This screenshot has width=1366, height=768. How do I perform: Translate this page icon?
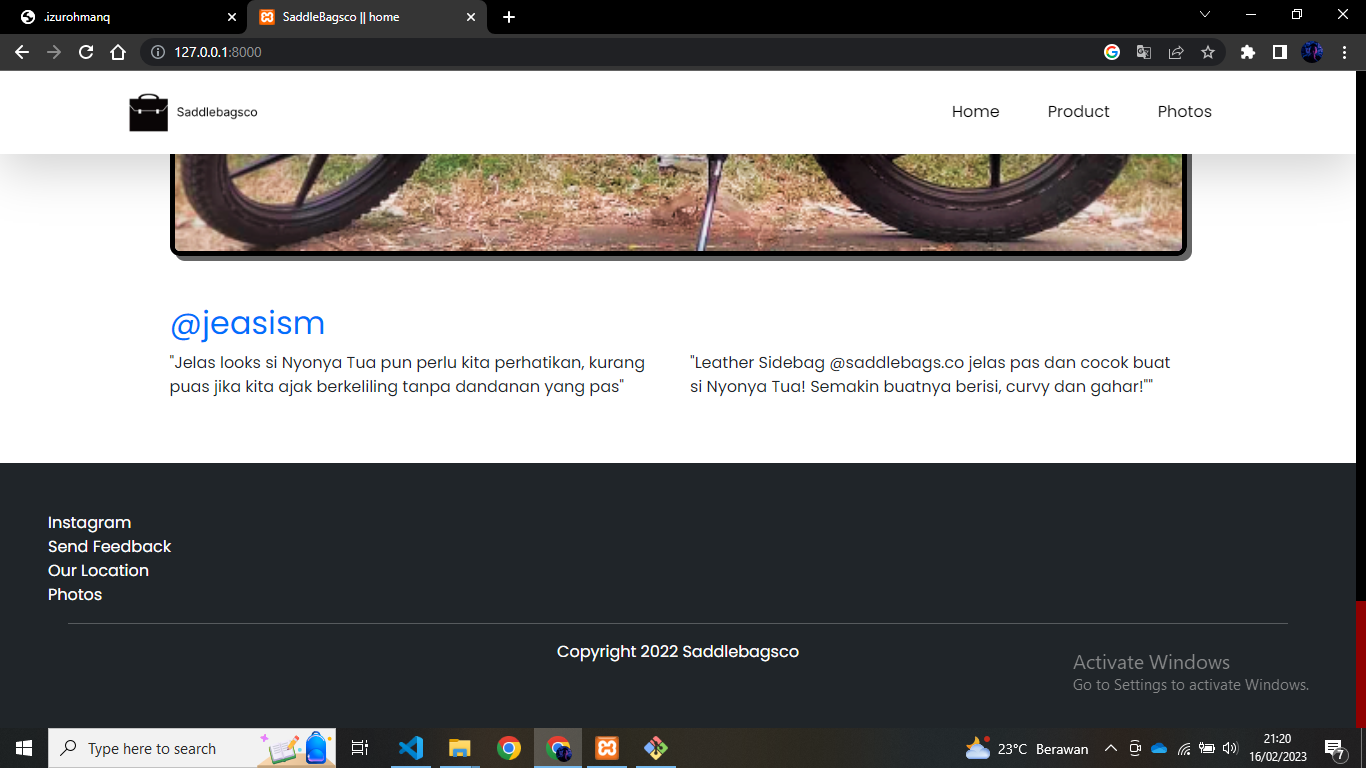[1144, 52]
